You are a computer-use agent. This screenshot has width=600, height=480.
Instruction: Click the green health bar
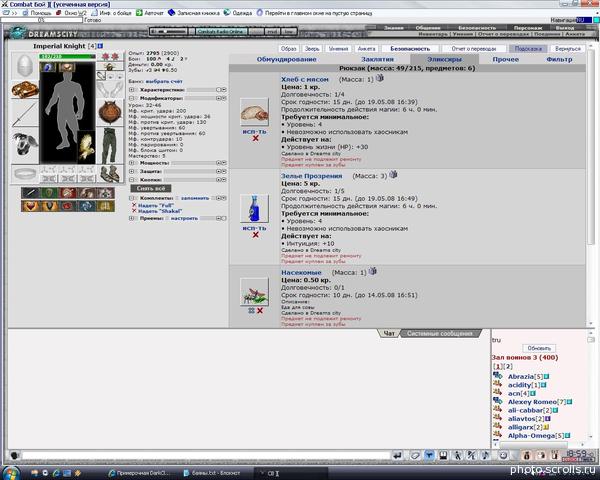(x=67, y=57)
